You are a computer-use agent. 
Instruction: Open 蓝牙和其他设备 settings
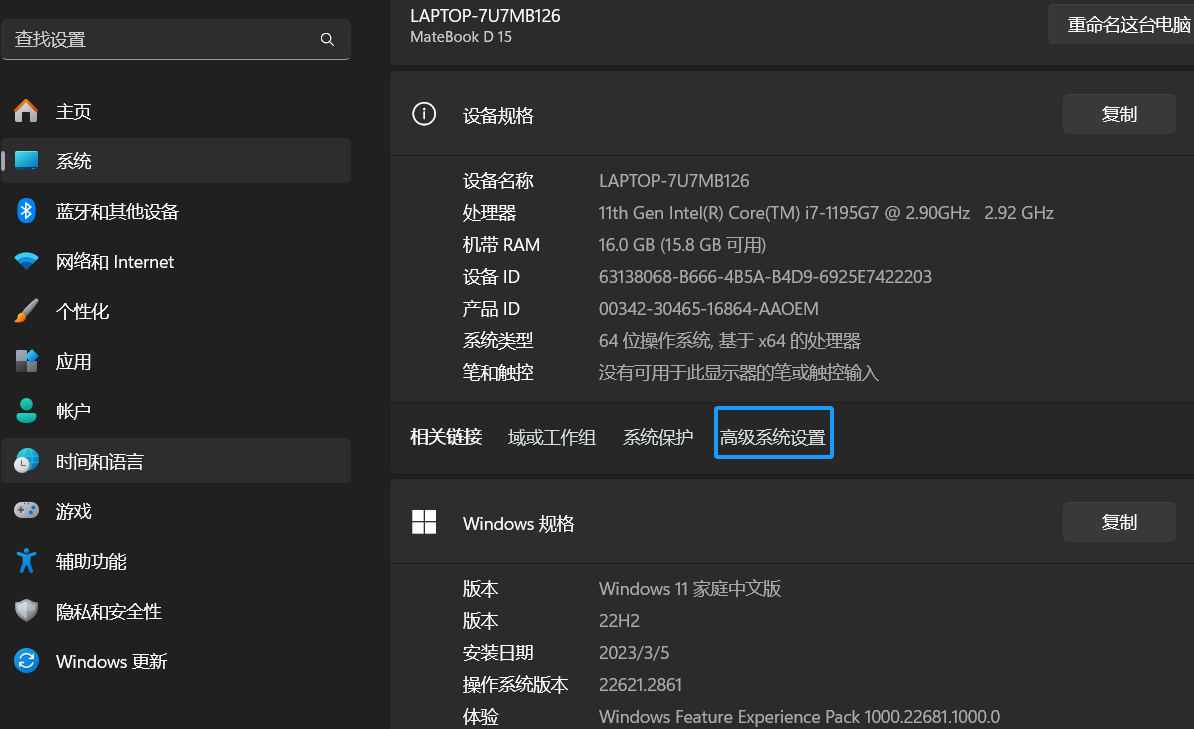[176, 211]
